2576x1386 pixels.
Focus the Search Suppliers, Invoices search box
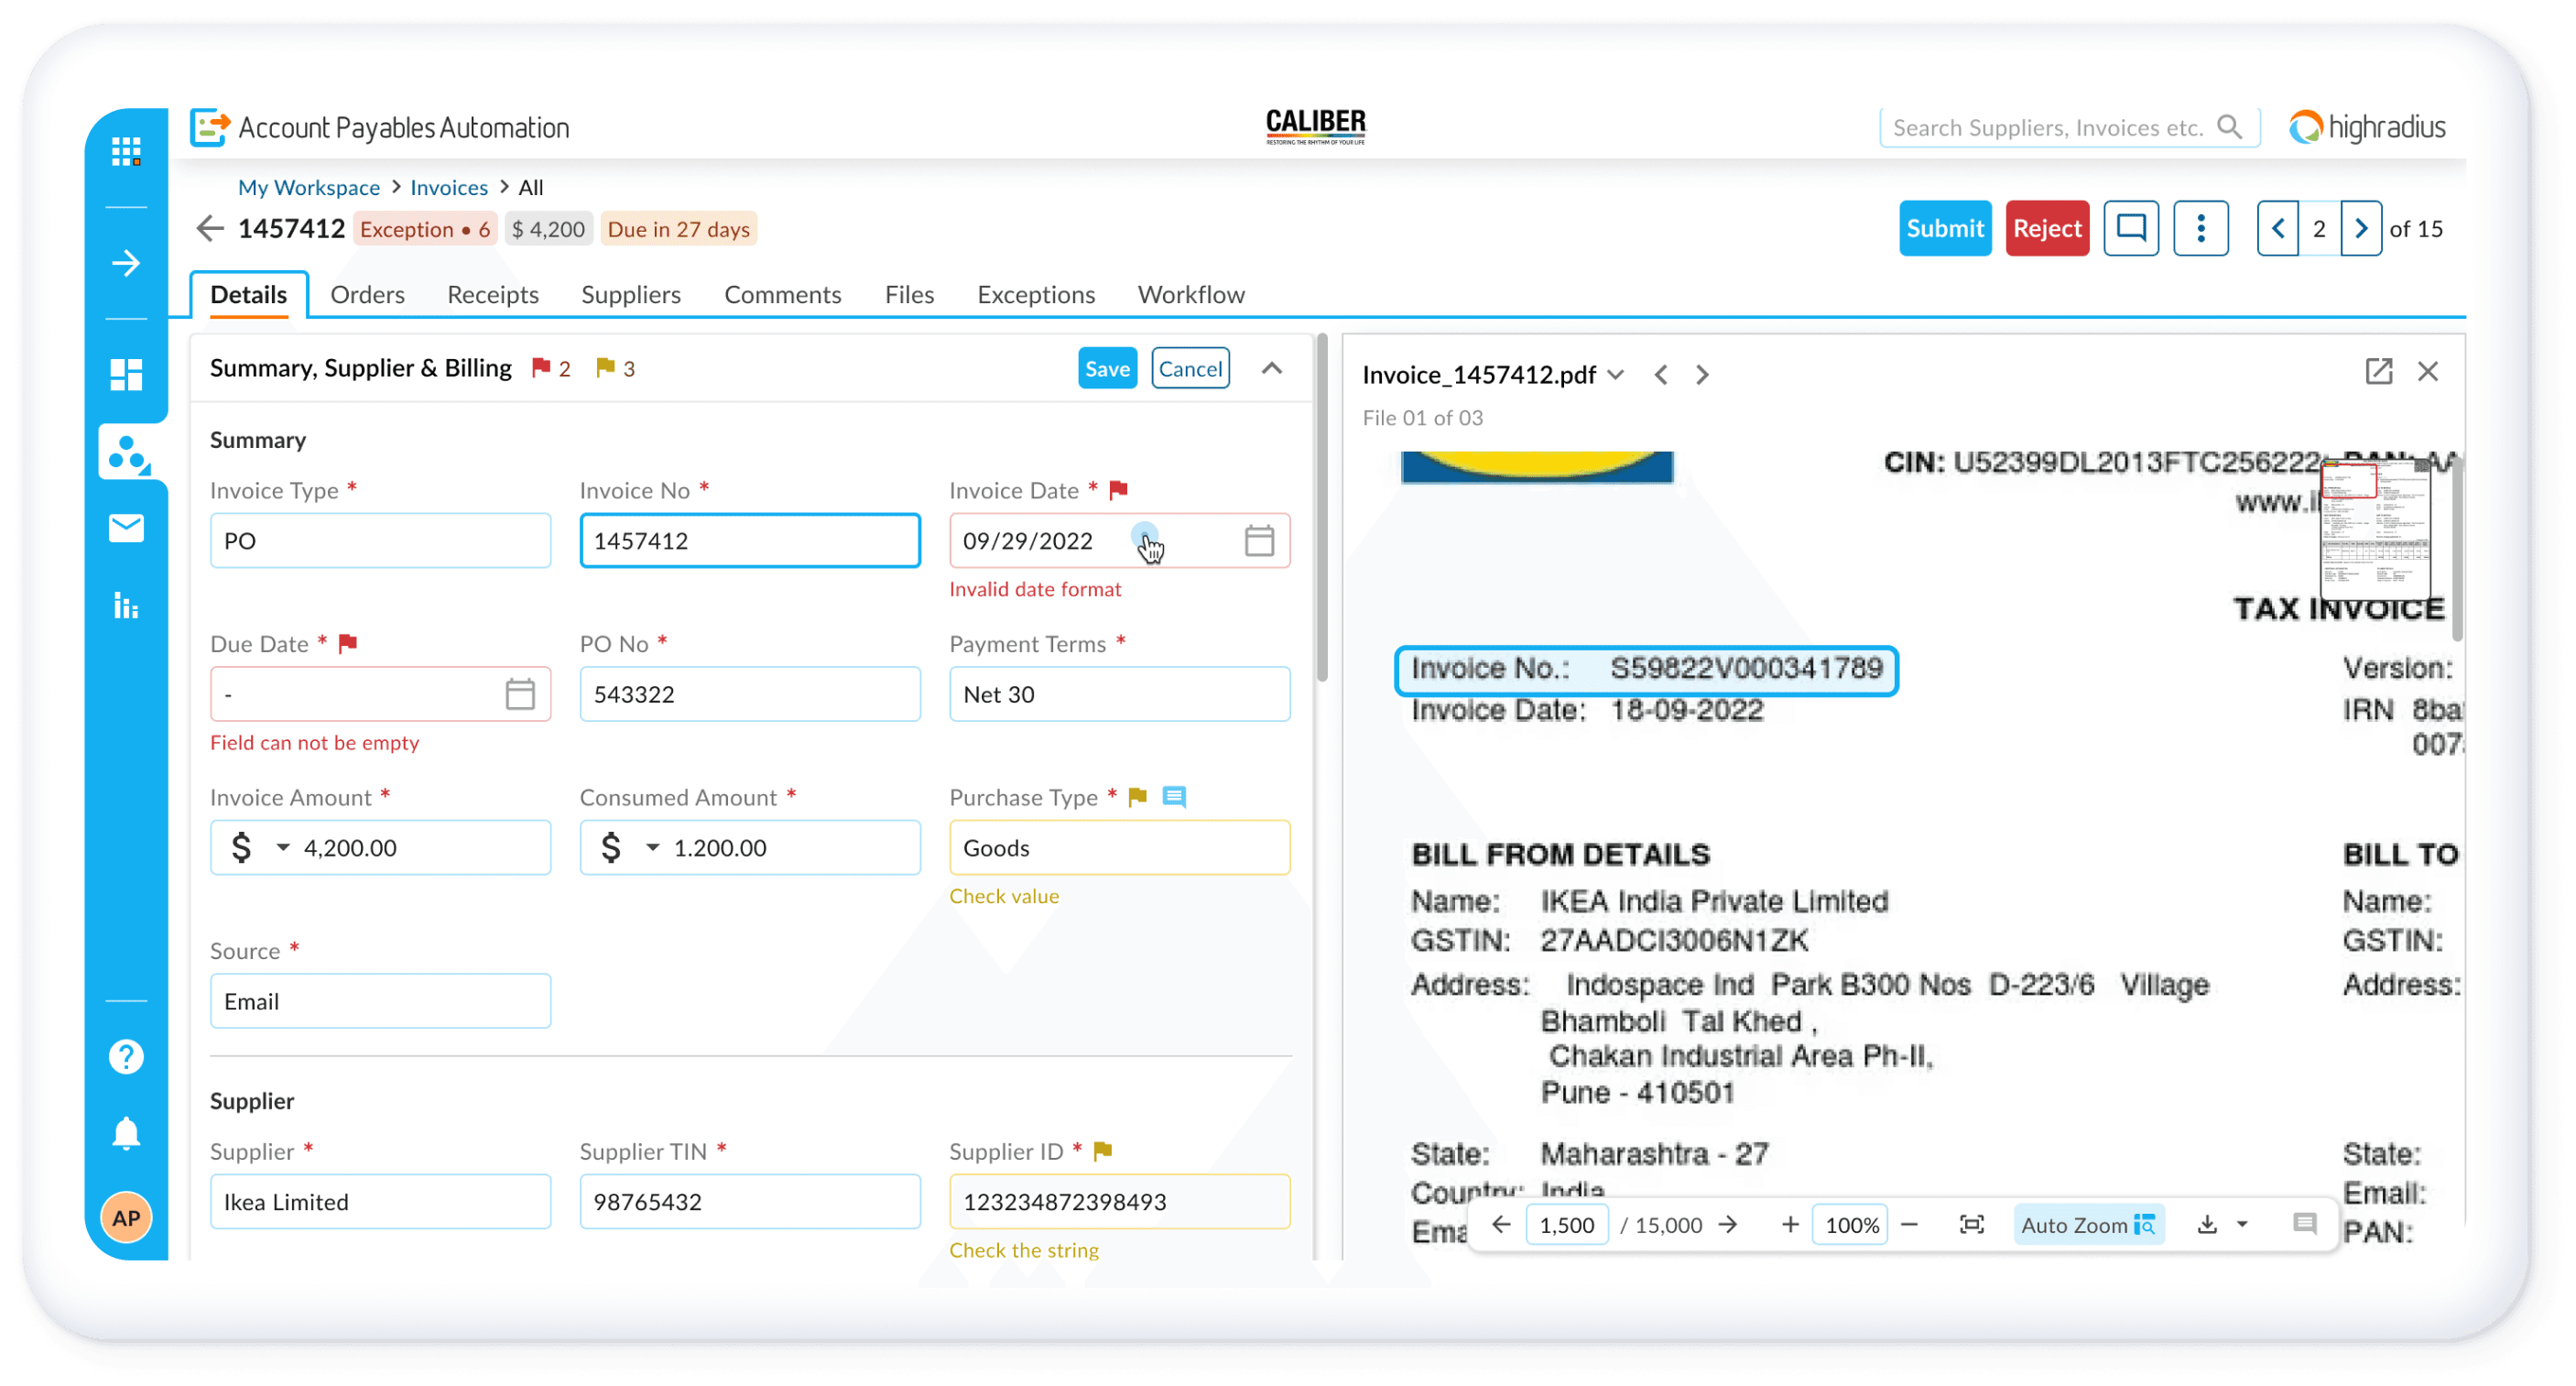point(2068,127)
